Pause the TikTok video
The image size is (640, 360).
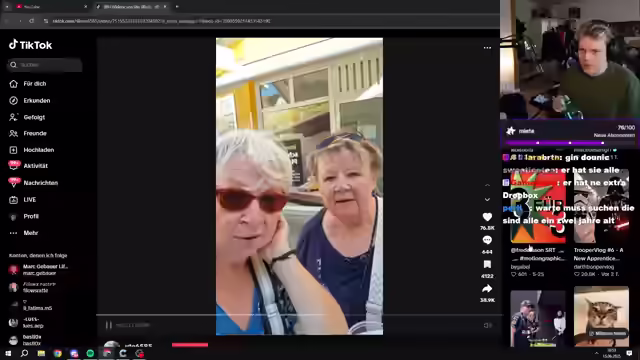pyautogui.click(x=109, y=325)
